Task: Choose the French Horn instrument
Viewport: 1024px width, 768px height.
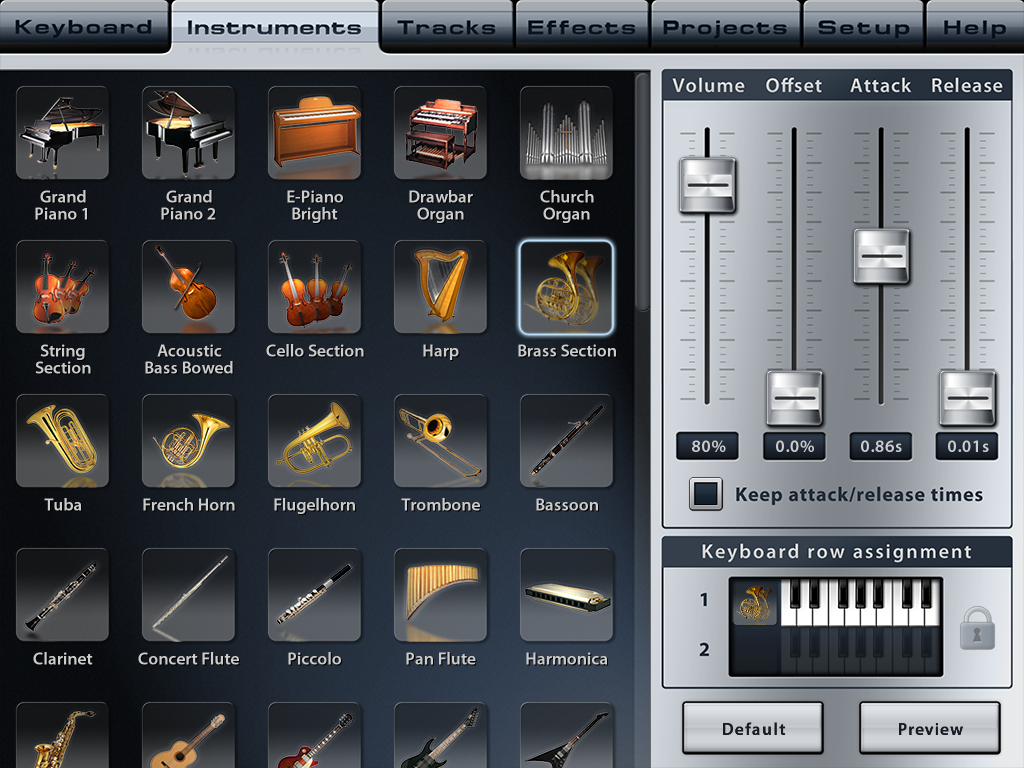Action: pyautogui.click(x=188, y=441)
